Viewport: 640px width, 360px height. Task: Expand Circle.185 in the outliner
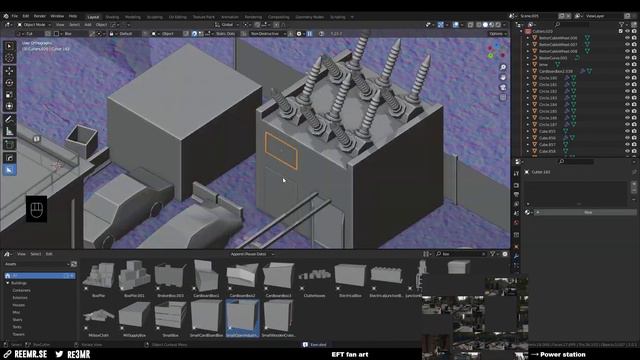(528, 111)
